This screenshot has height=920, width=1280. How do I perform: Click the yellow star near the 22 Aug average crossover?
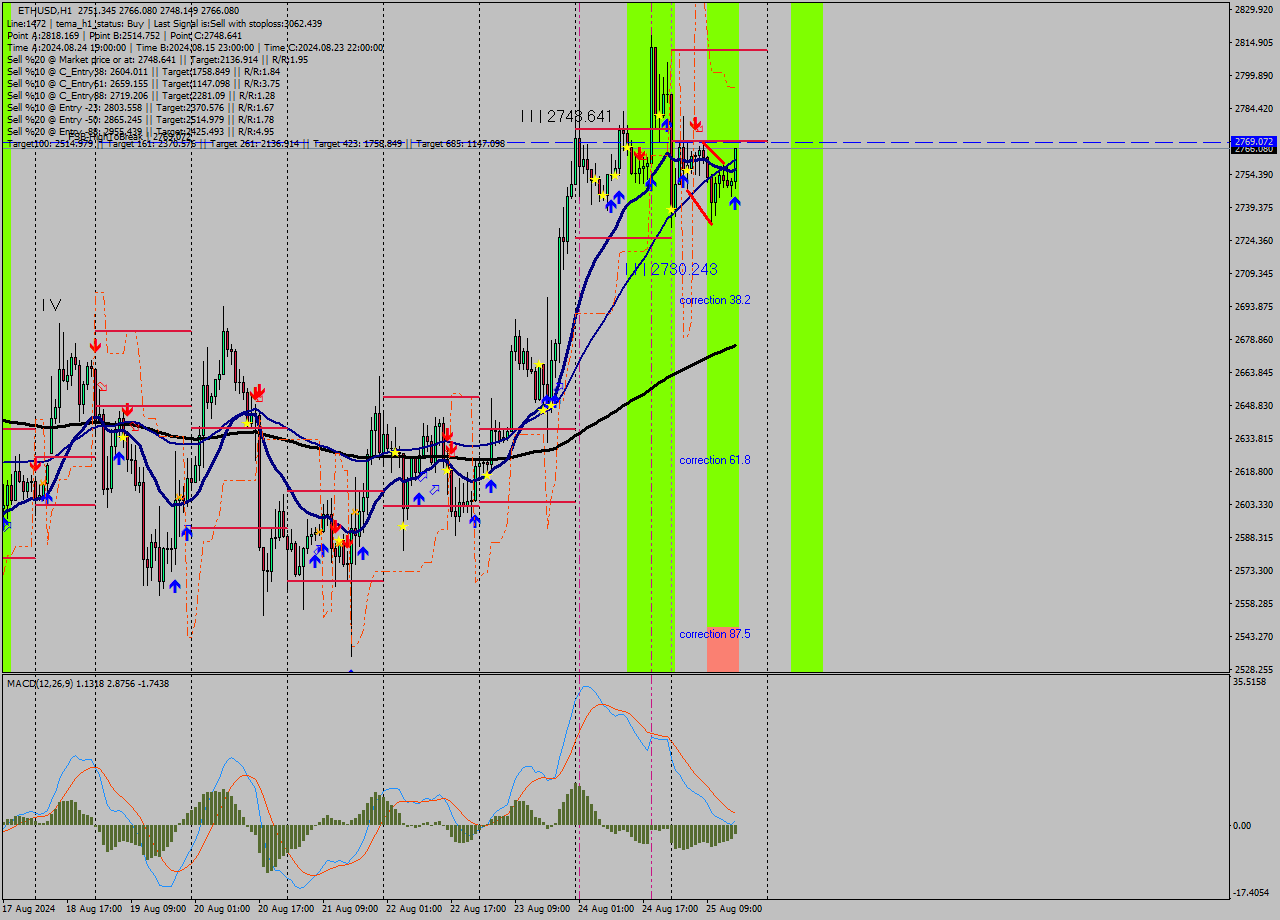[445, 469]
